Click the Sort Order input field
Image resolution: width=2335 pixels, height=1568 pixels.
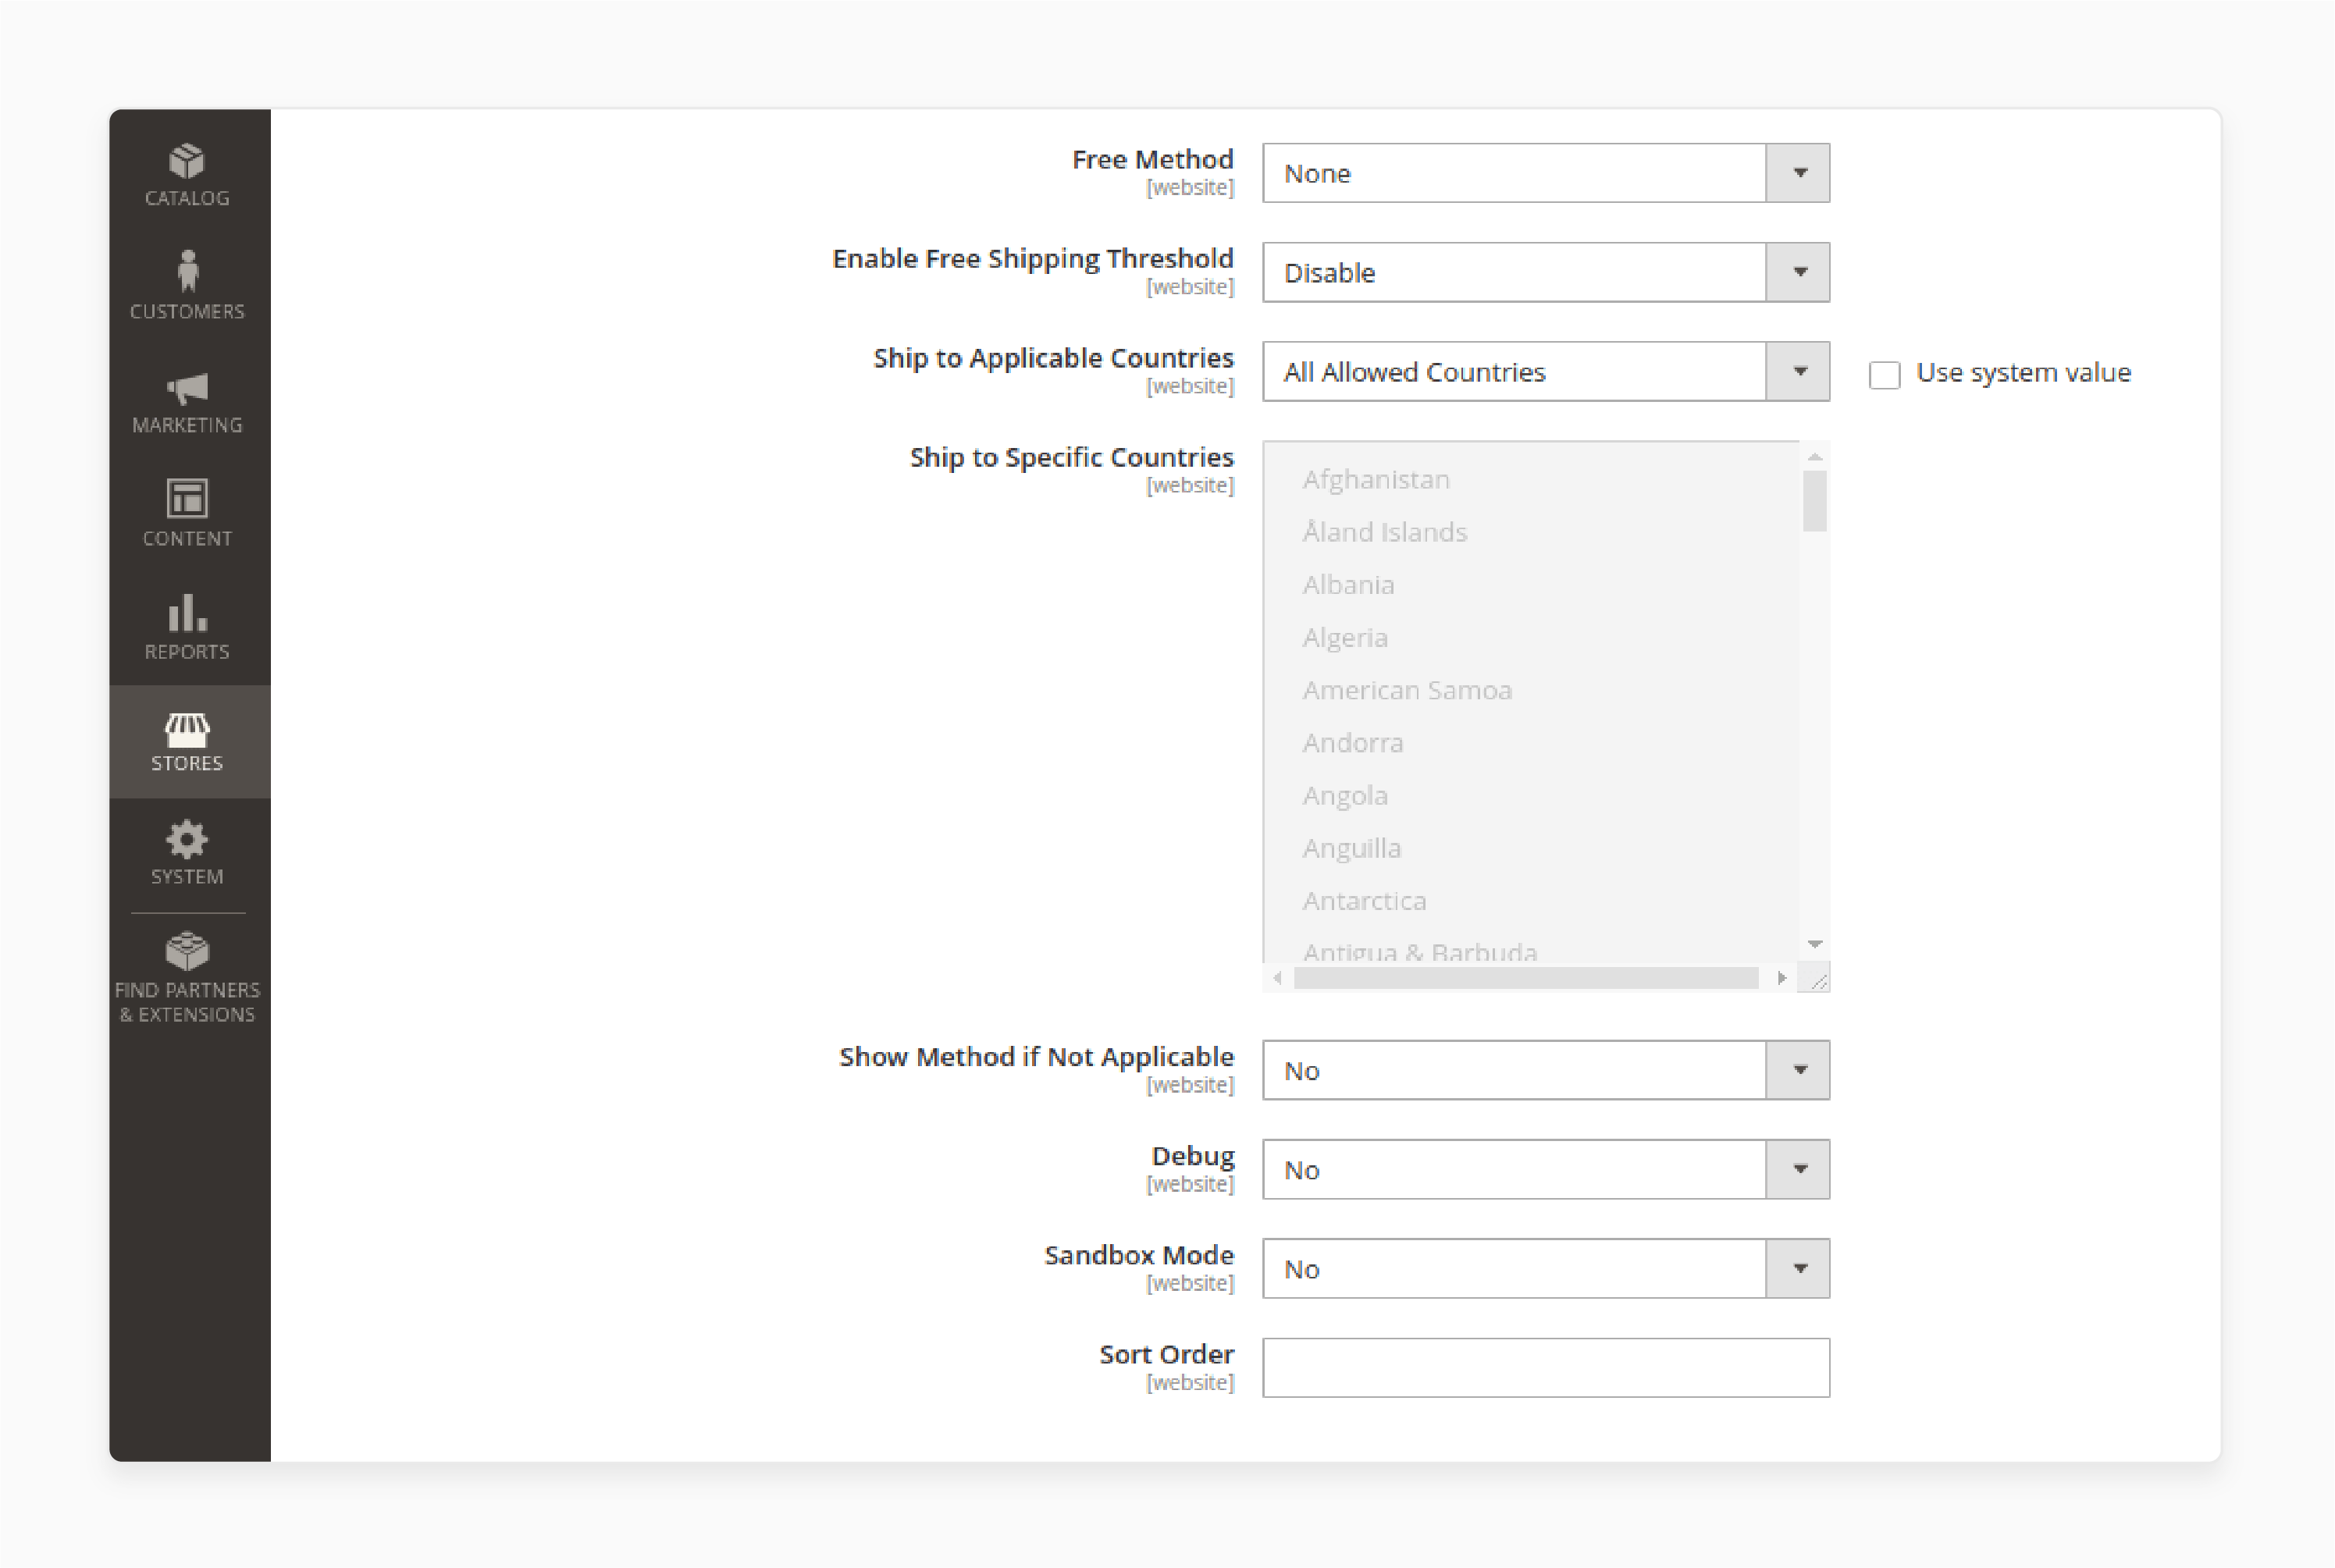click(x=1546, y=1367)
